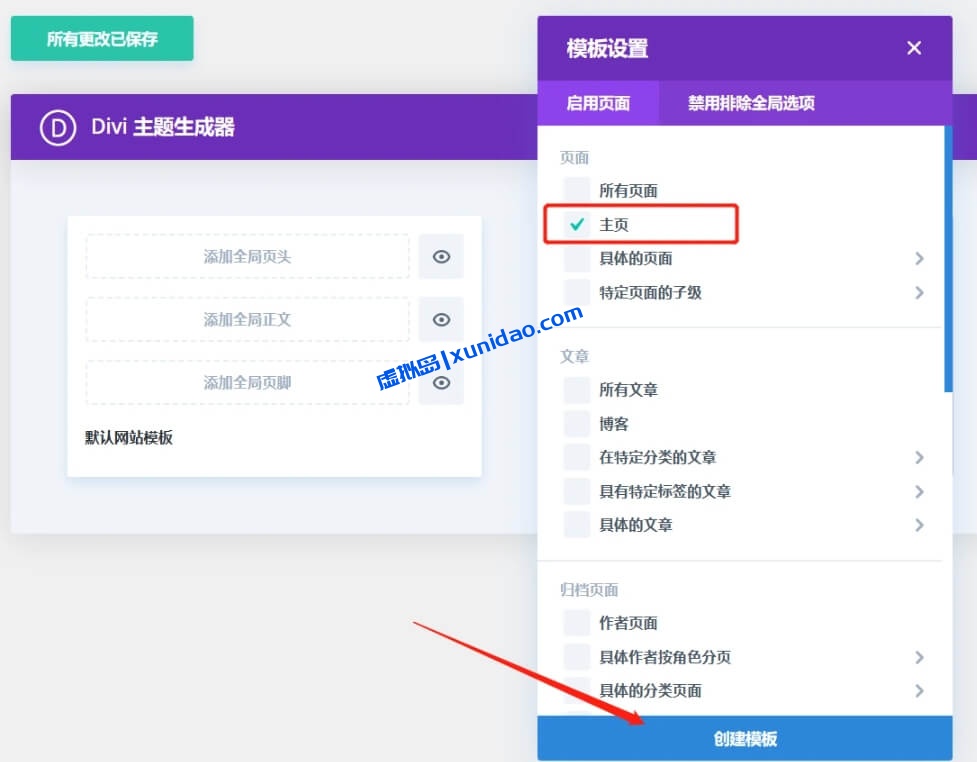Expand 具体的页面 with its chevron
This screenshot has width=977, height=762.
[919, 258]
